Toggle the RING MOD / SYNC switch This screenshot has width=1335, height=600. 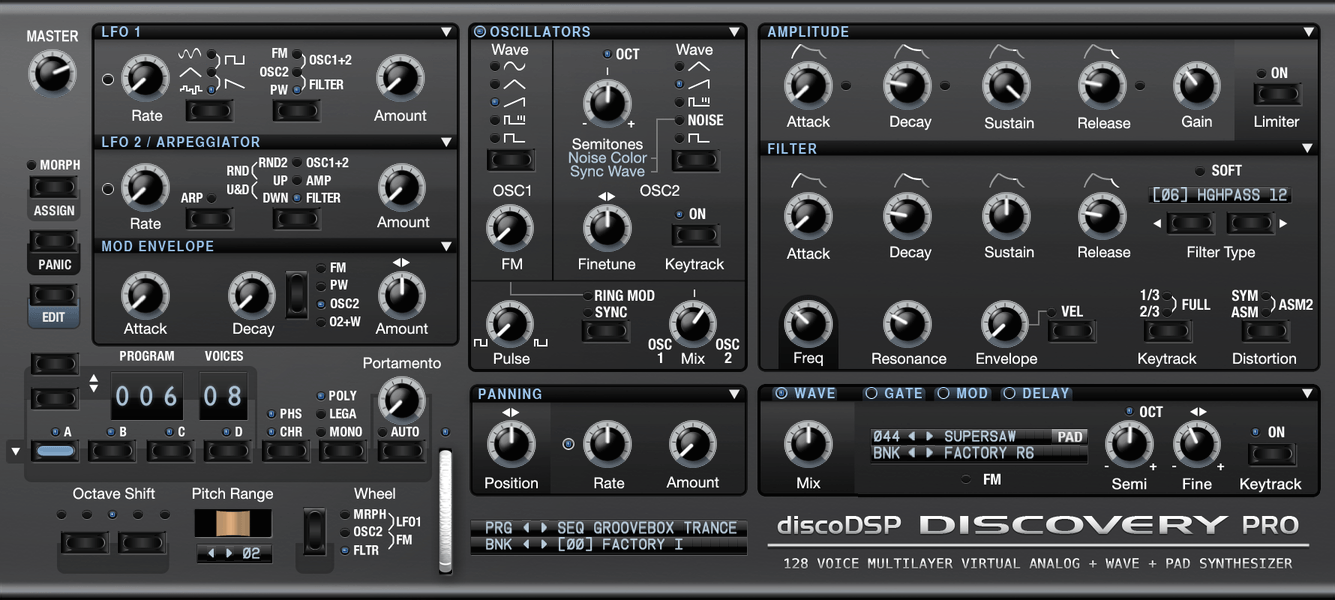(606, 331)
